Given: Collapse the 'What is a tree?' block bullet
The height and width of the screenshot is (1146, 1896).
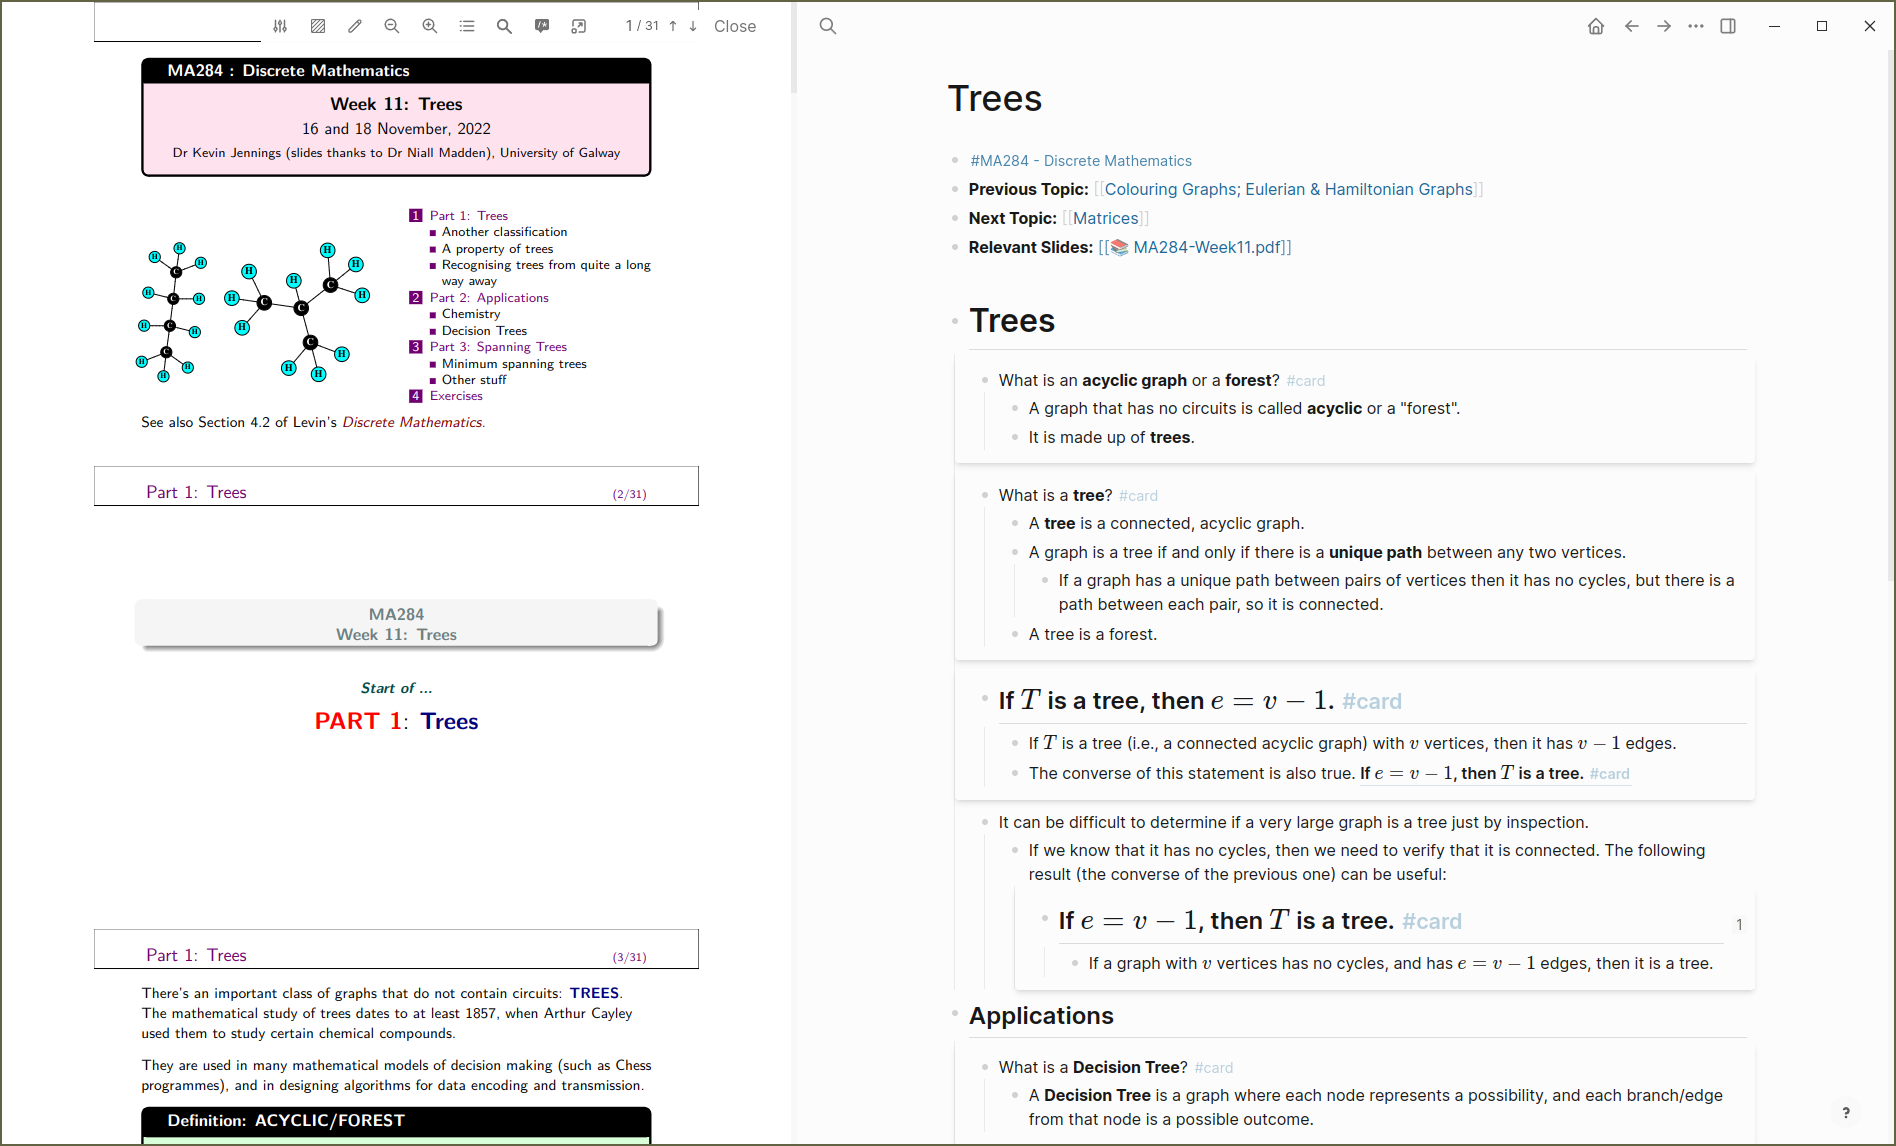Looking at the screenshot, I should pos(985,495).
